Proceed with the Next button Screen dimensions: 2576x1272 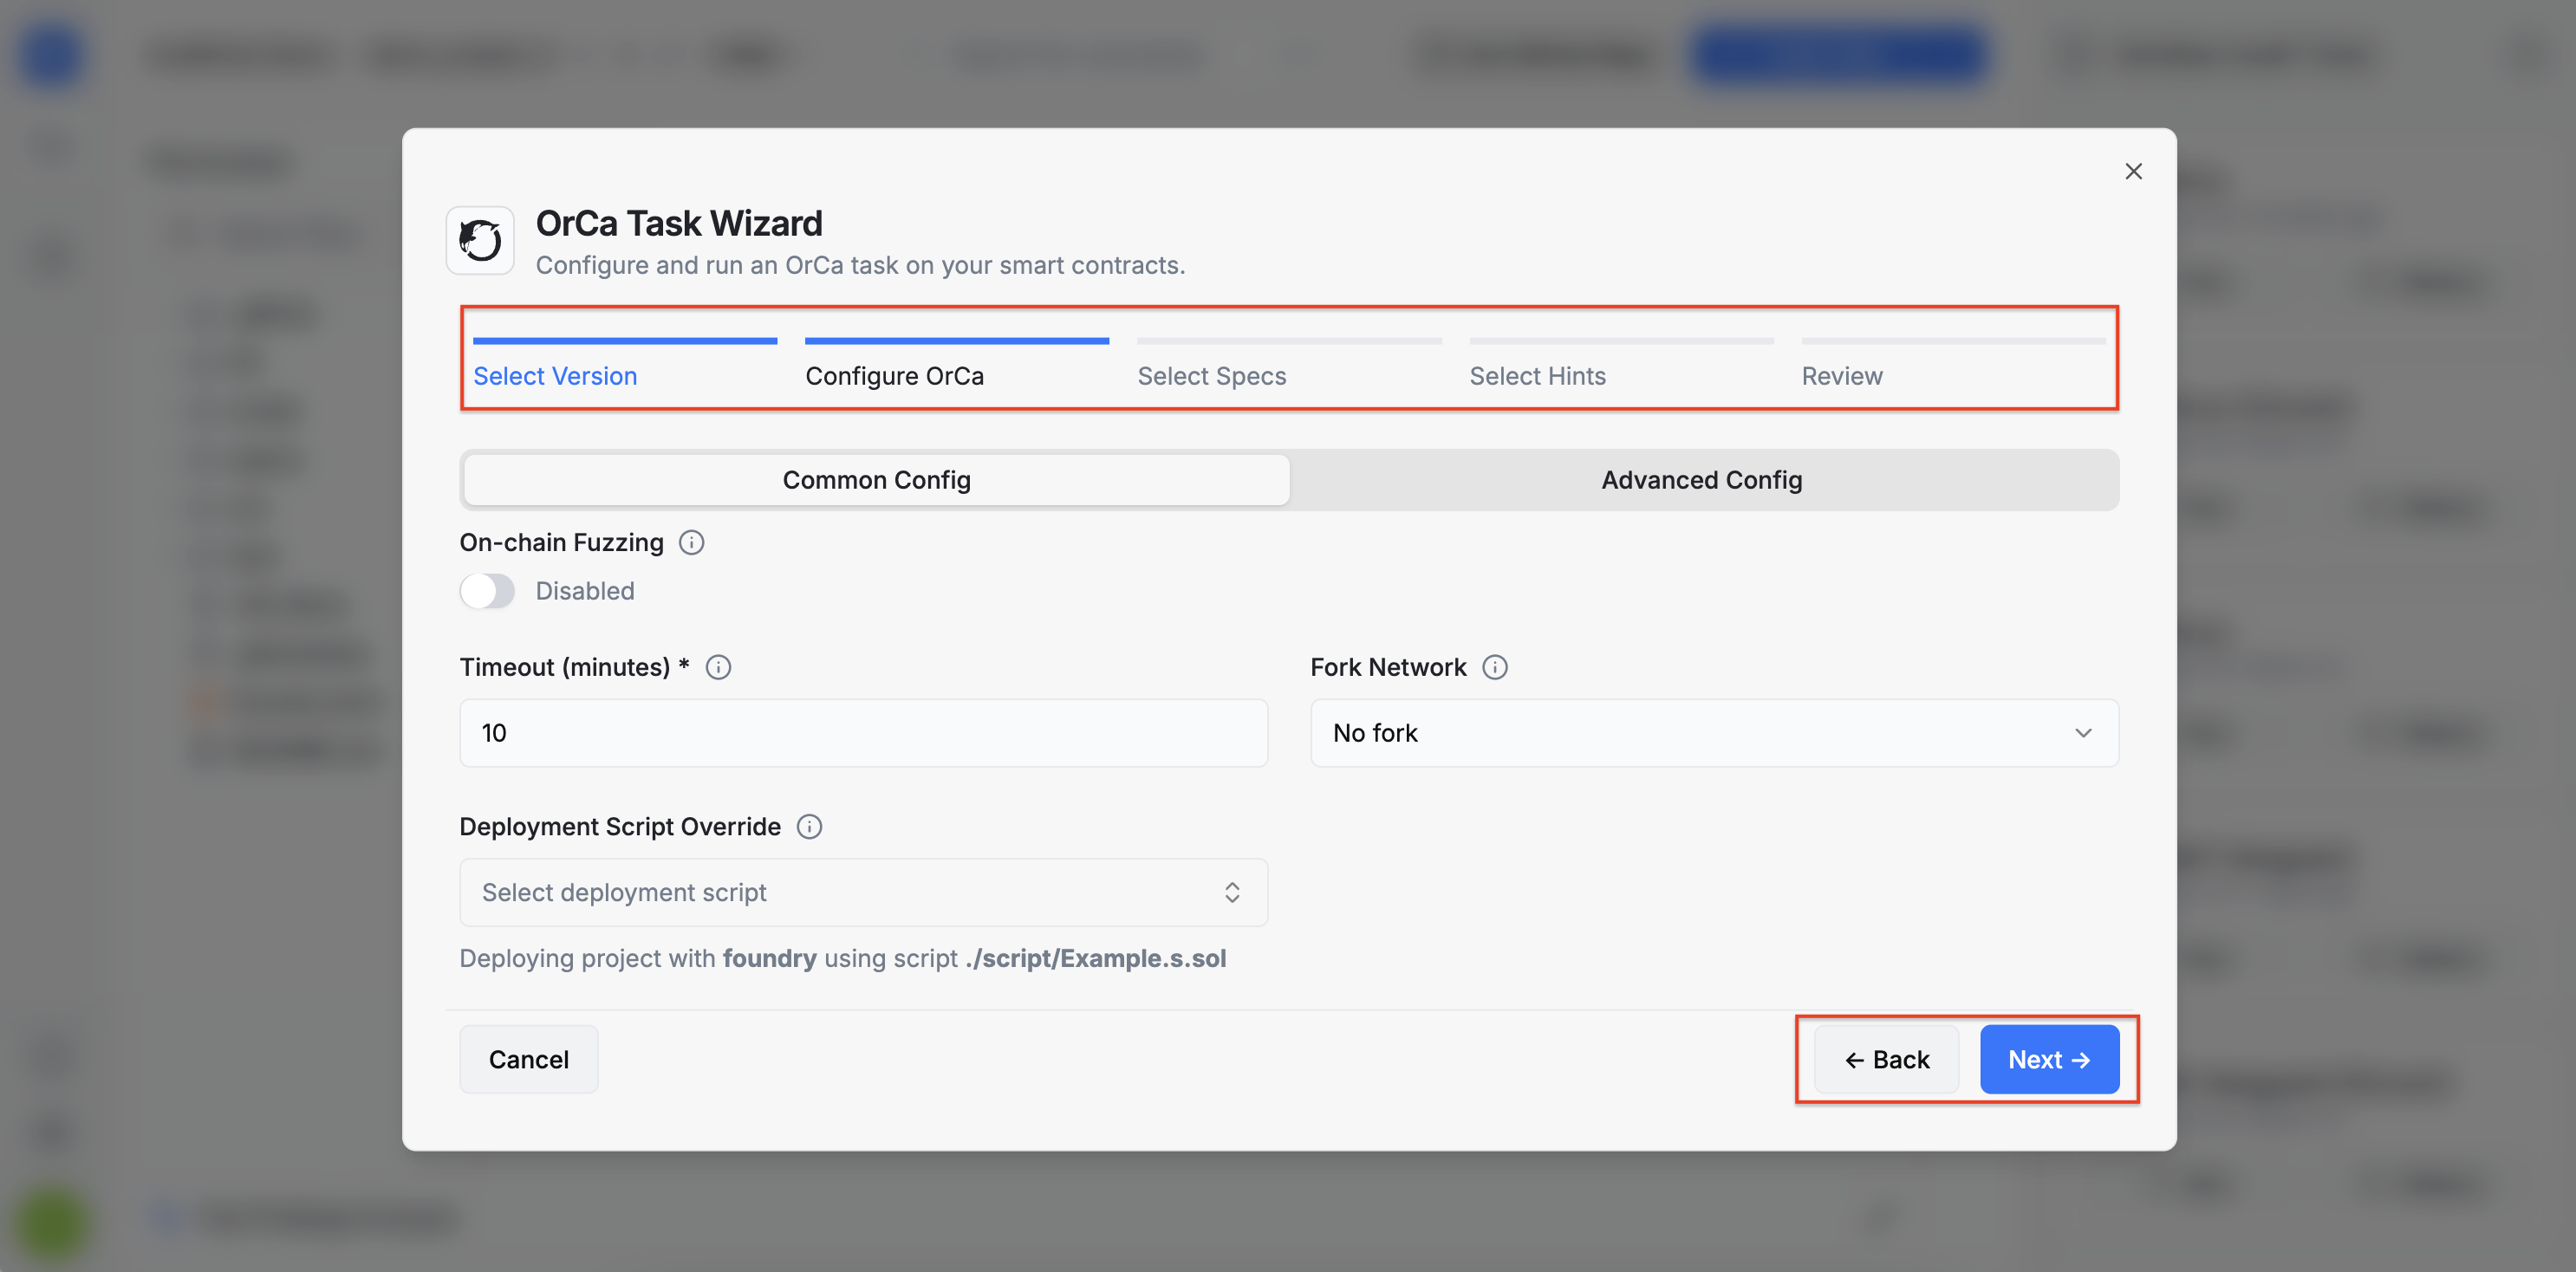tap(2049, 1059)
